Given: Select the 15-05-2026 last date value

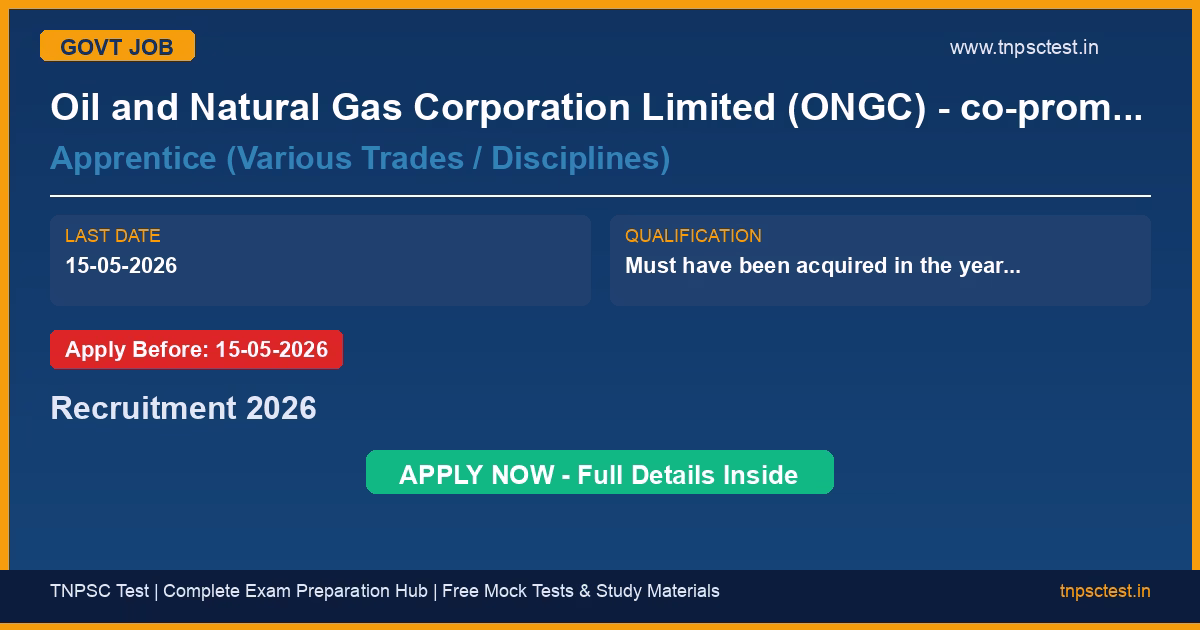Looking at the screenshot, I should (121, 266).
